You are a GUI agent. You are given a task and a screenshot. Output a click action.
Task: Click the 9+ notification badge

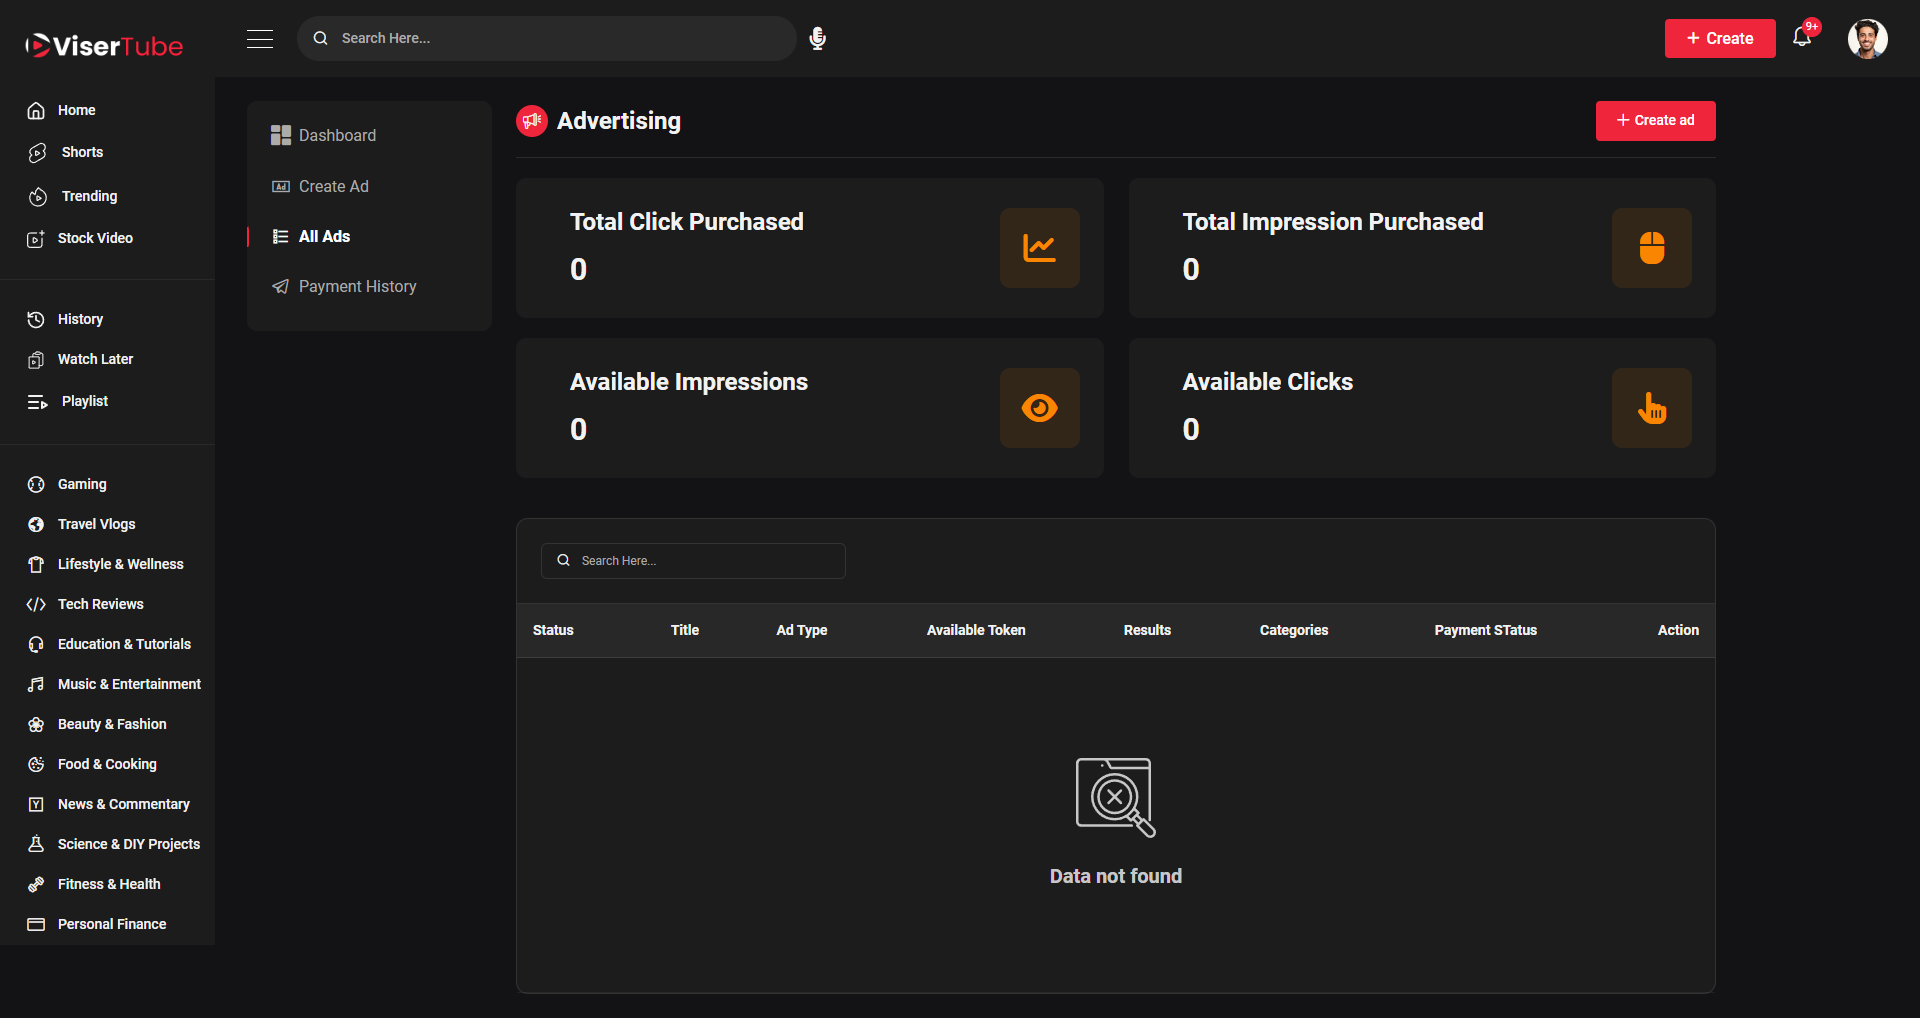point(1813,27)
